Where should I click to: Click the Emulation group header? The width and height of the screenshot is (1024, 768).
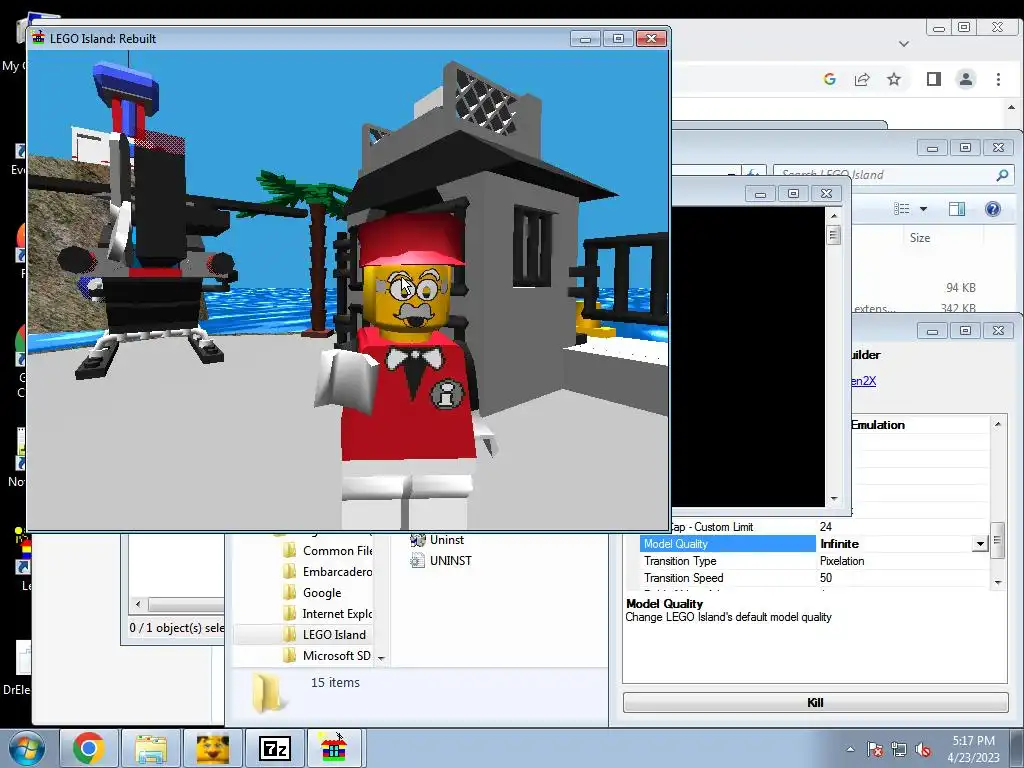pos(878,424)
